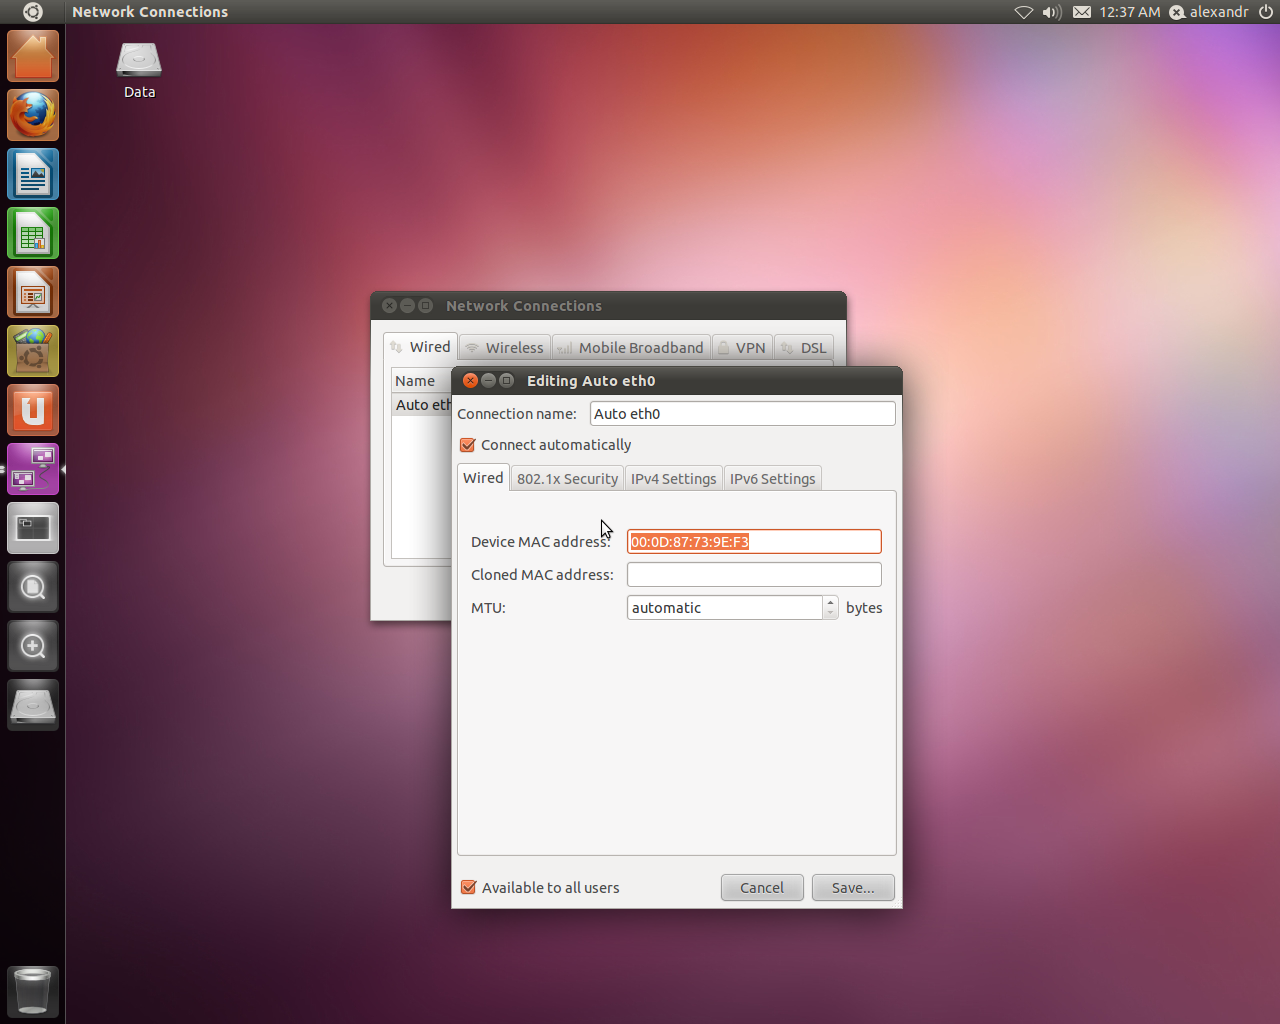Cancel editing Auto eth0 connection
Image resolution: width=1280 pixels, height=1024 pixels.
761,888
